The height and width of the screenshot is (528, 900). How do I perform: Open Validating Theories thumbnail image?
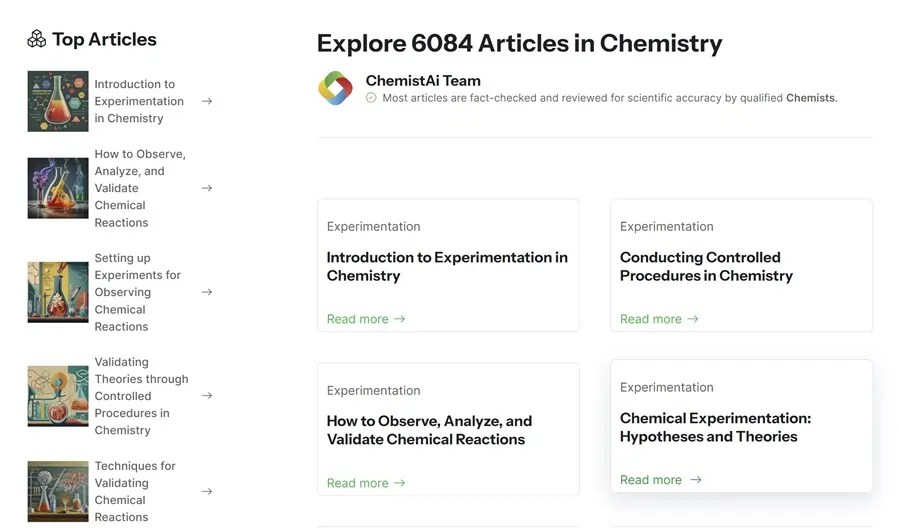pos(58,396)
